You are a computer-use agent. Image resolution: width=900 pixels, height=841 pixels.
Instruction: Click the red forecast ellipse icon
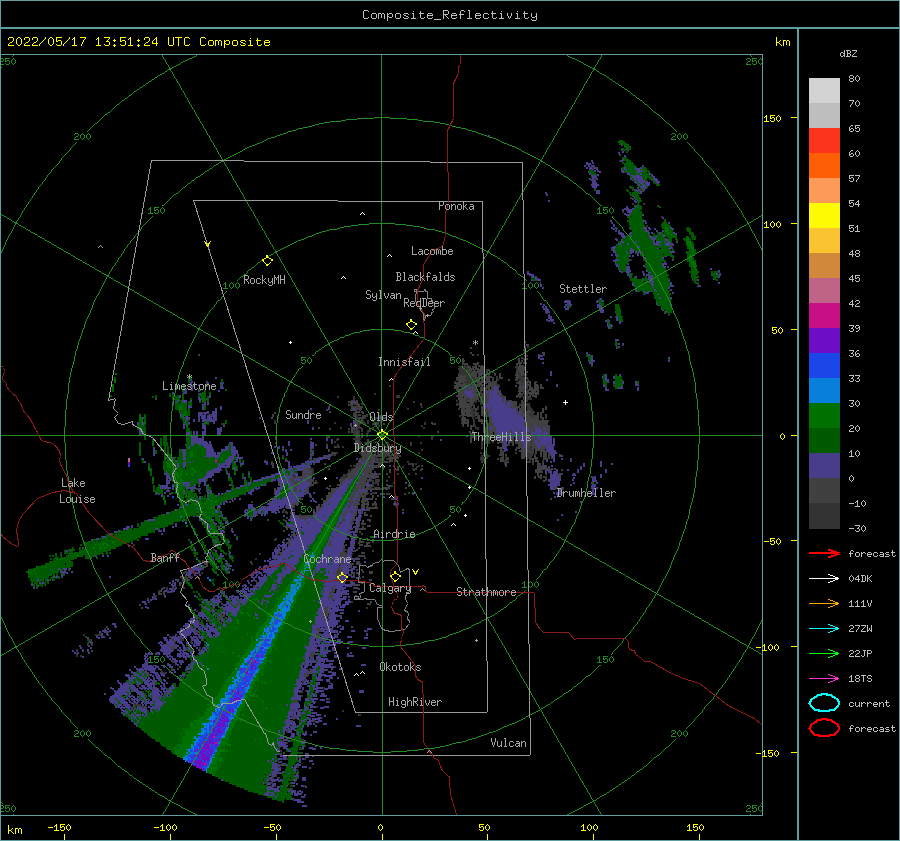point(824,728)
